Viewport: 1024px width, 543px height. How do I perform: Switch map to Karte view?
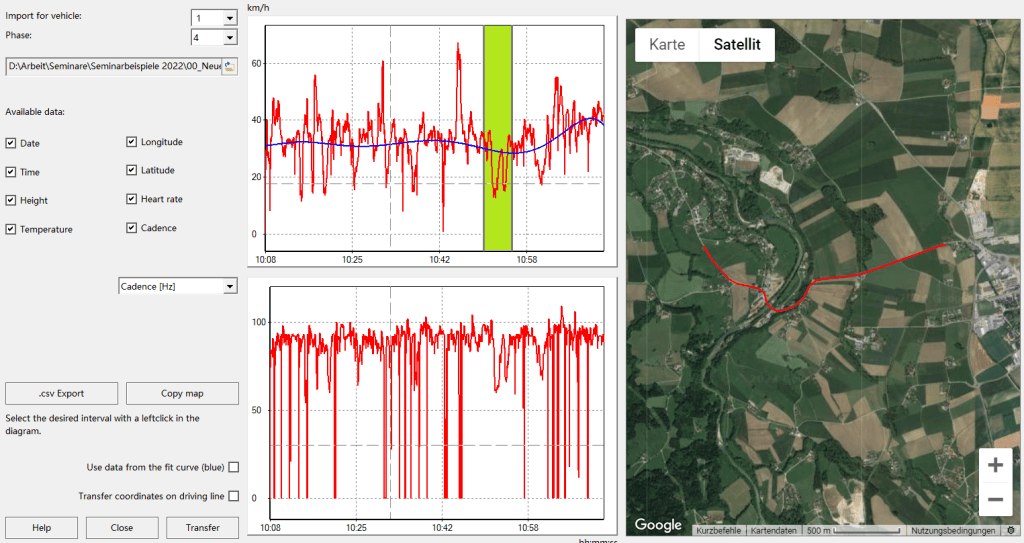tap(667, 44)
